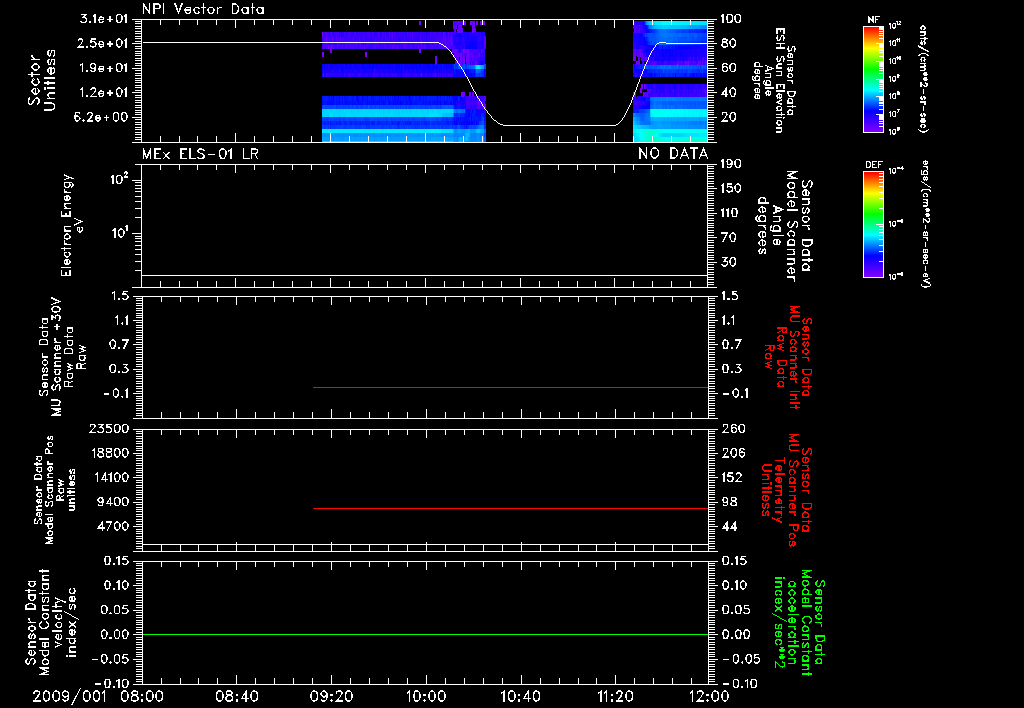Select the '2009/001 08:00' start time label

click(x=97, y=696)
